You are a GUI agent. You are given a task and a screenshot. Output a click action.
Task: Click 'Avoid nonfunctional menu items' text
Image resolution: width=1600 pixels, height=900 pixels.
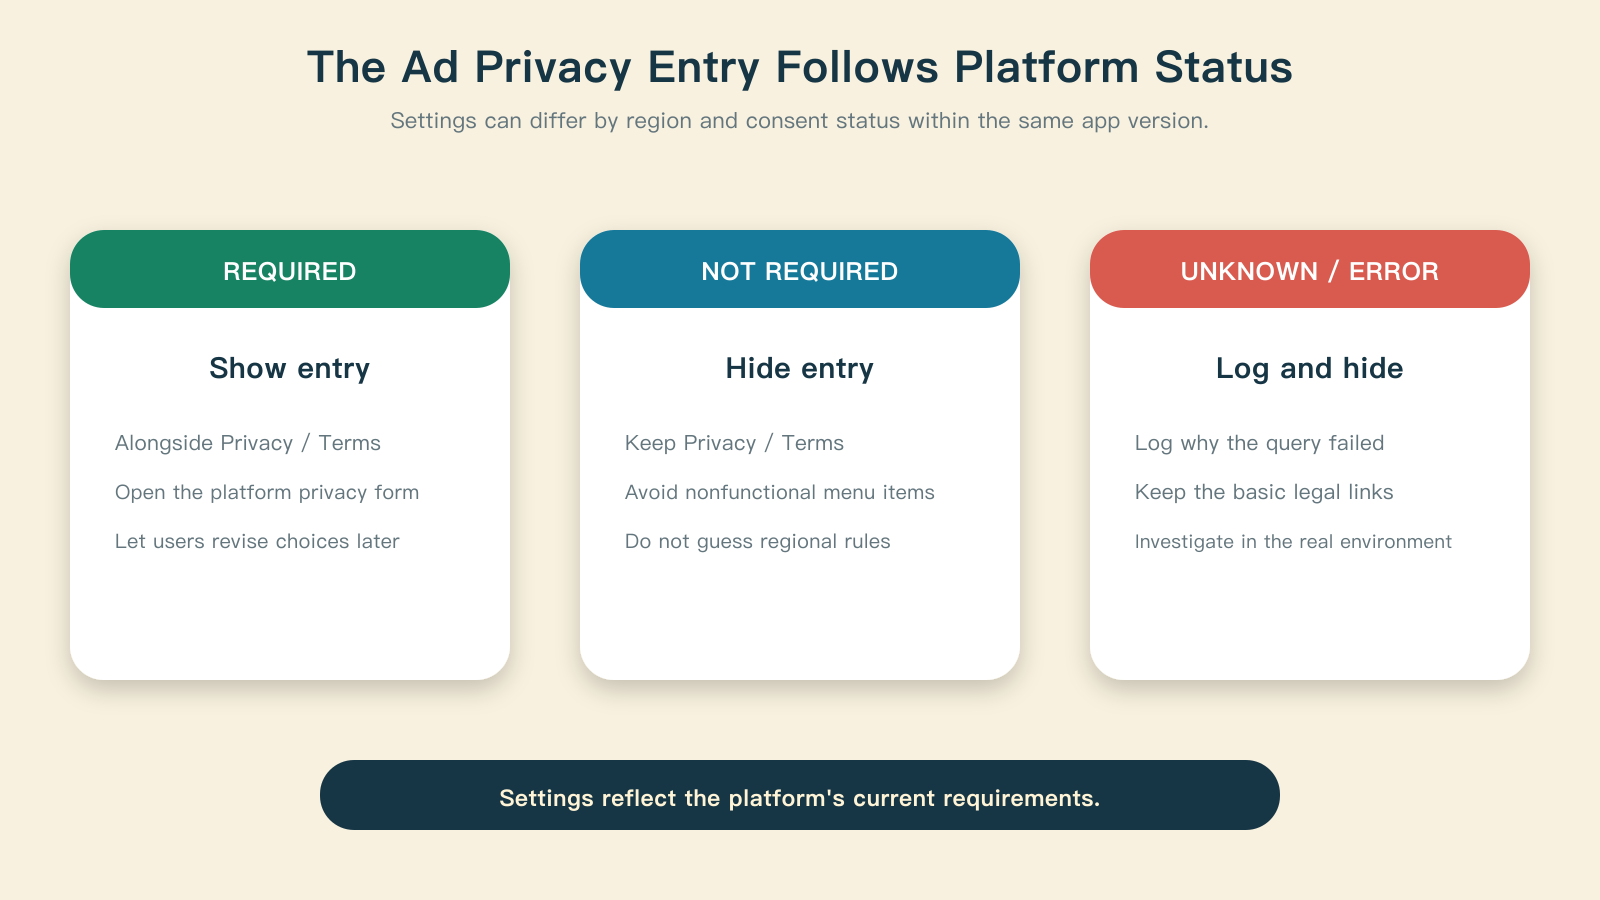click(x=780, y=492)
